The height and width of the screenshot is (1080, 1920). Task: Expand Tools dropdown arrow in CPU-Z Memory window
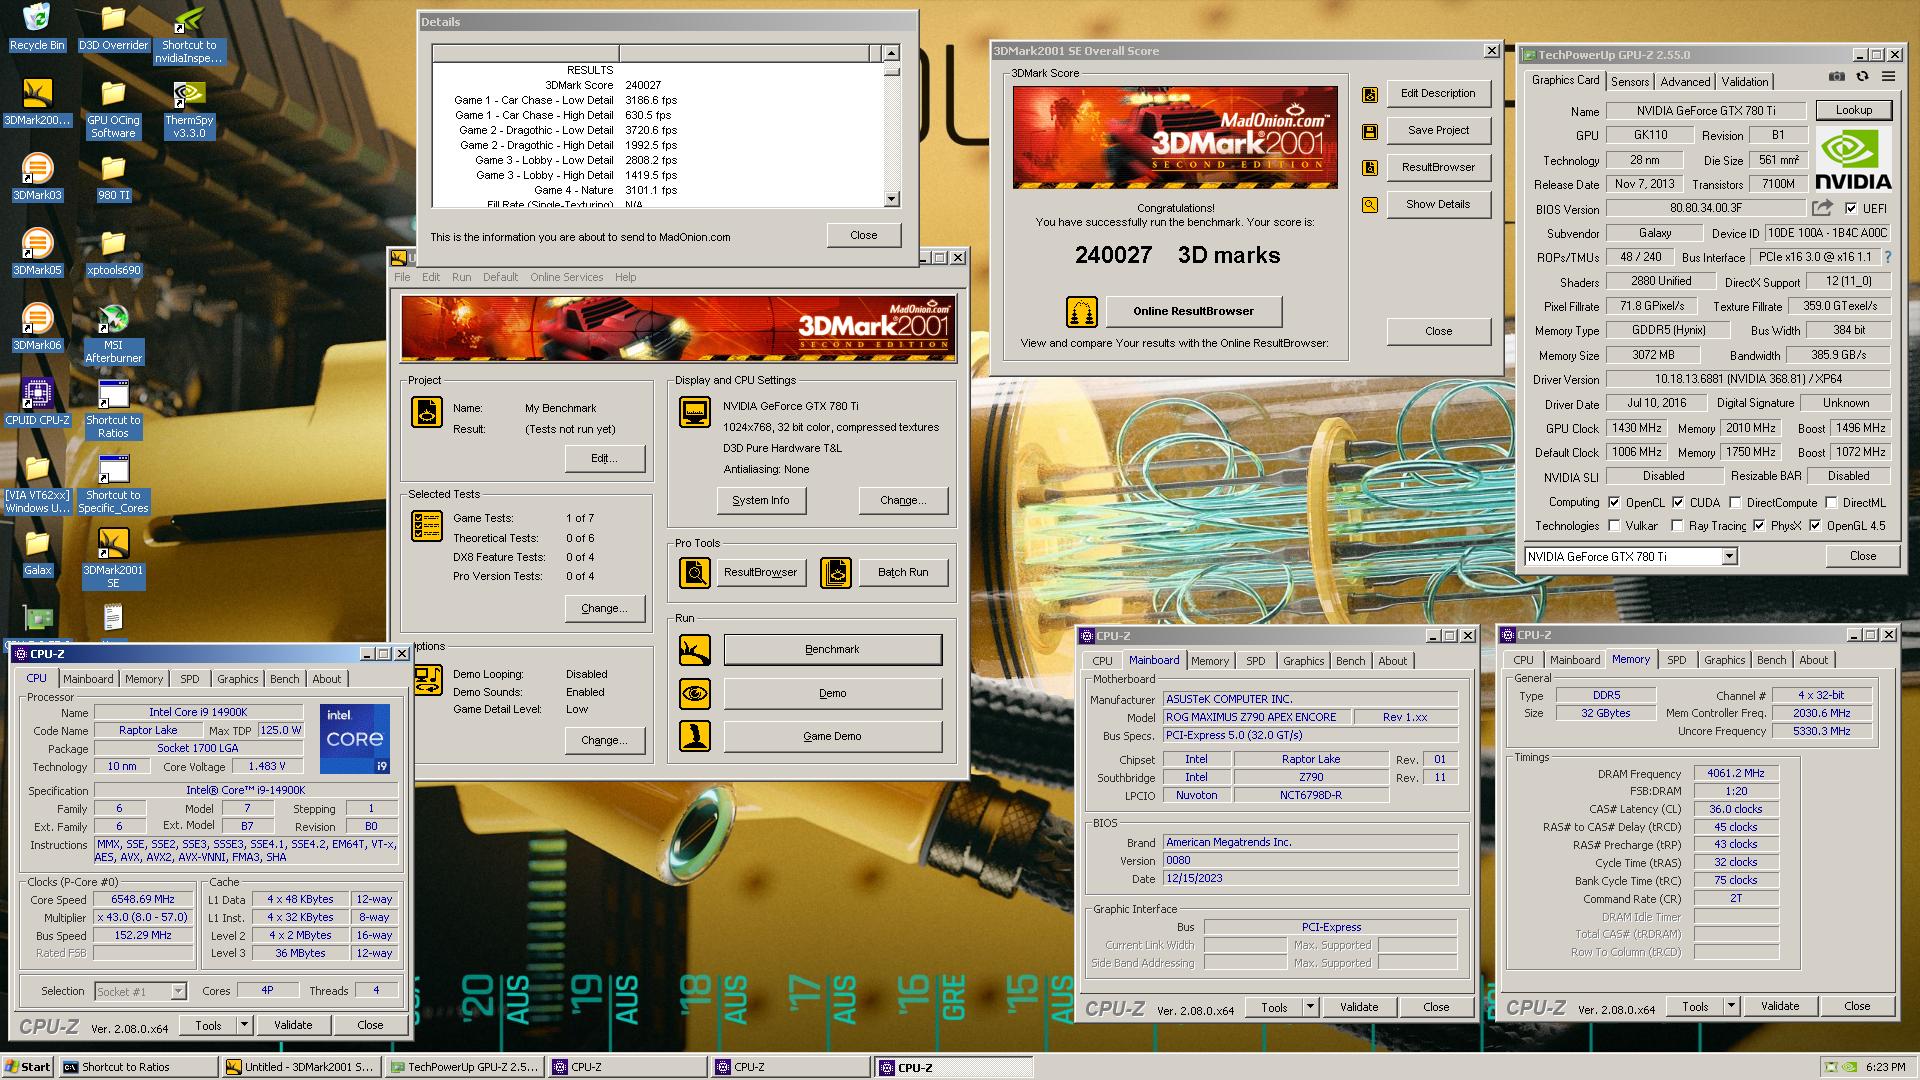tap(1730, 1006)
